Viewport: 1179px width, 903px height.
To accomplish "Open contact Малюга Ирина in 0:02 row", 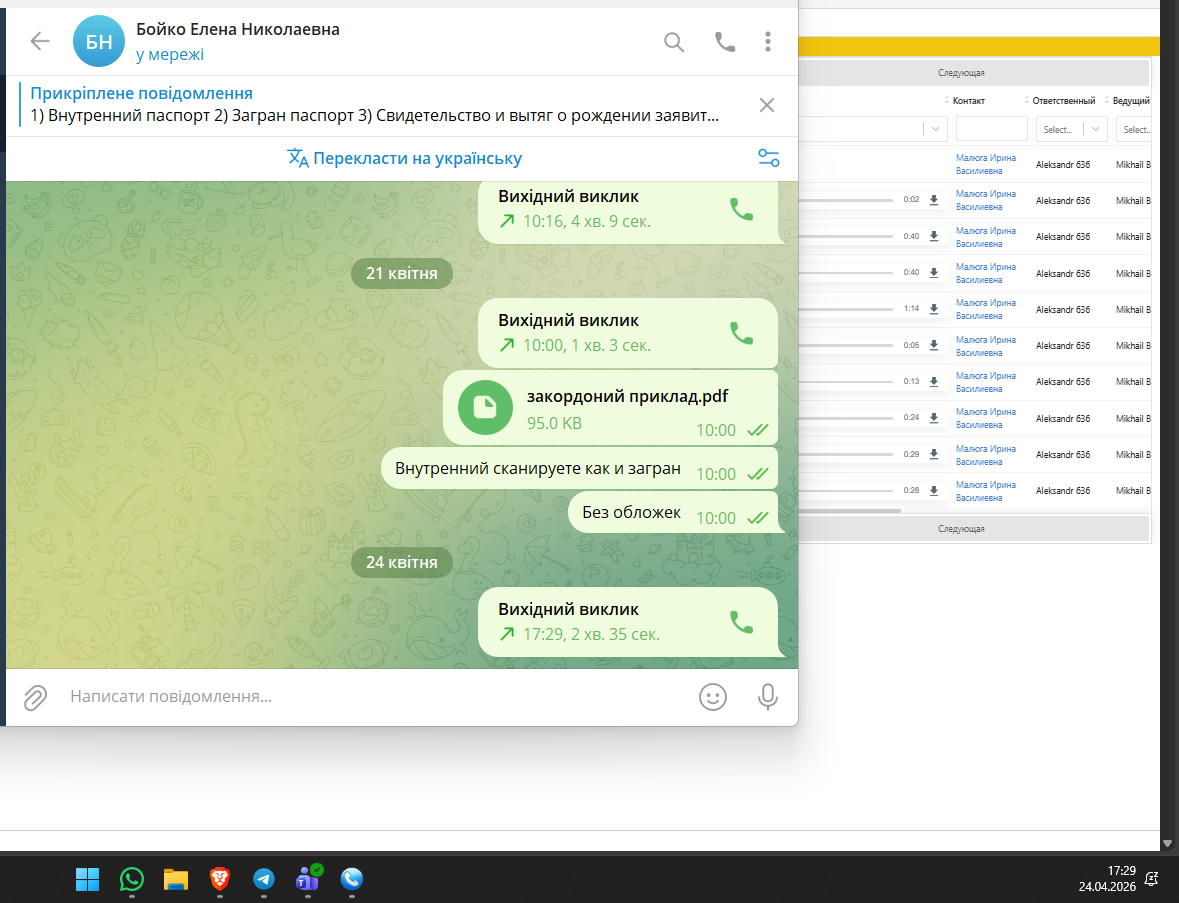I will [986, 200].
